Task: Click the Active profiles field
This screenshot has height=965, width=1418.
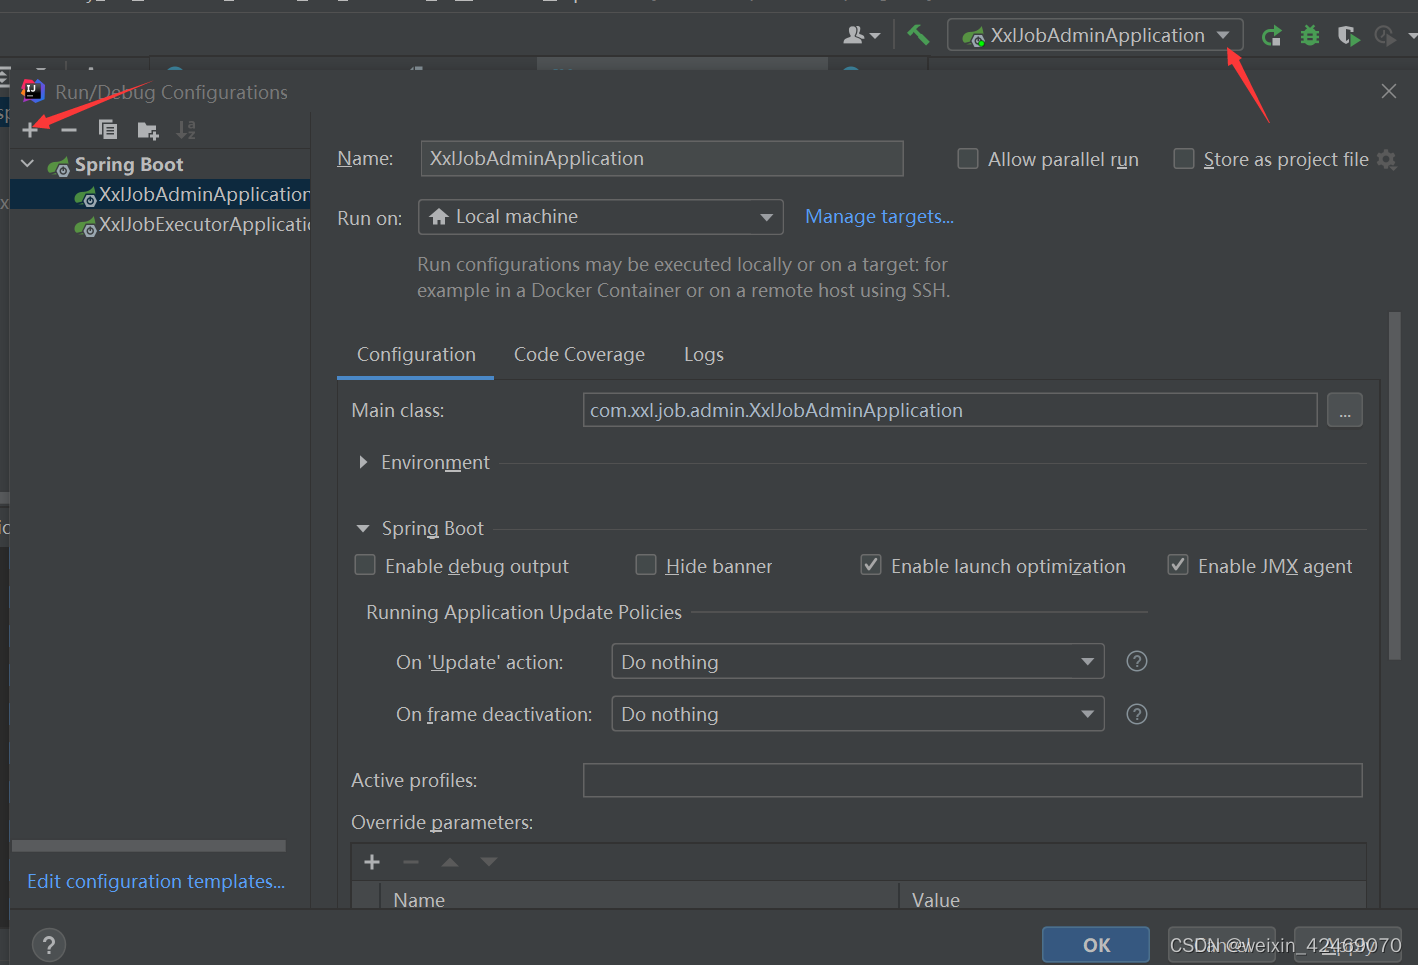Action: click(972, 780)
